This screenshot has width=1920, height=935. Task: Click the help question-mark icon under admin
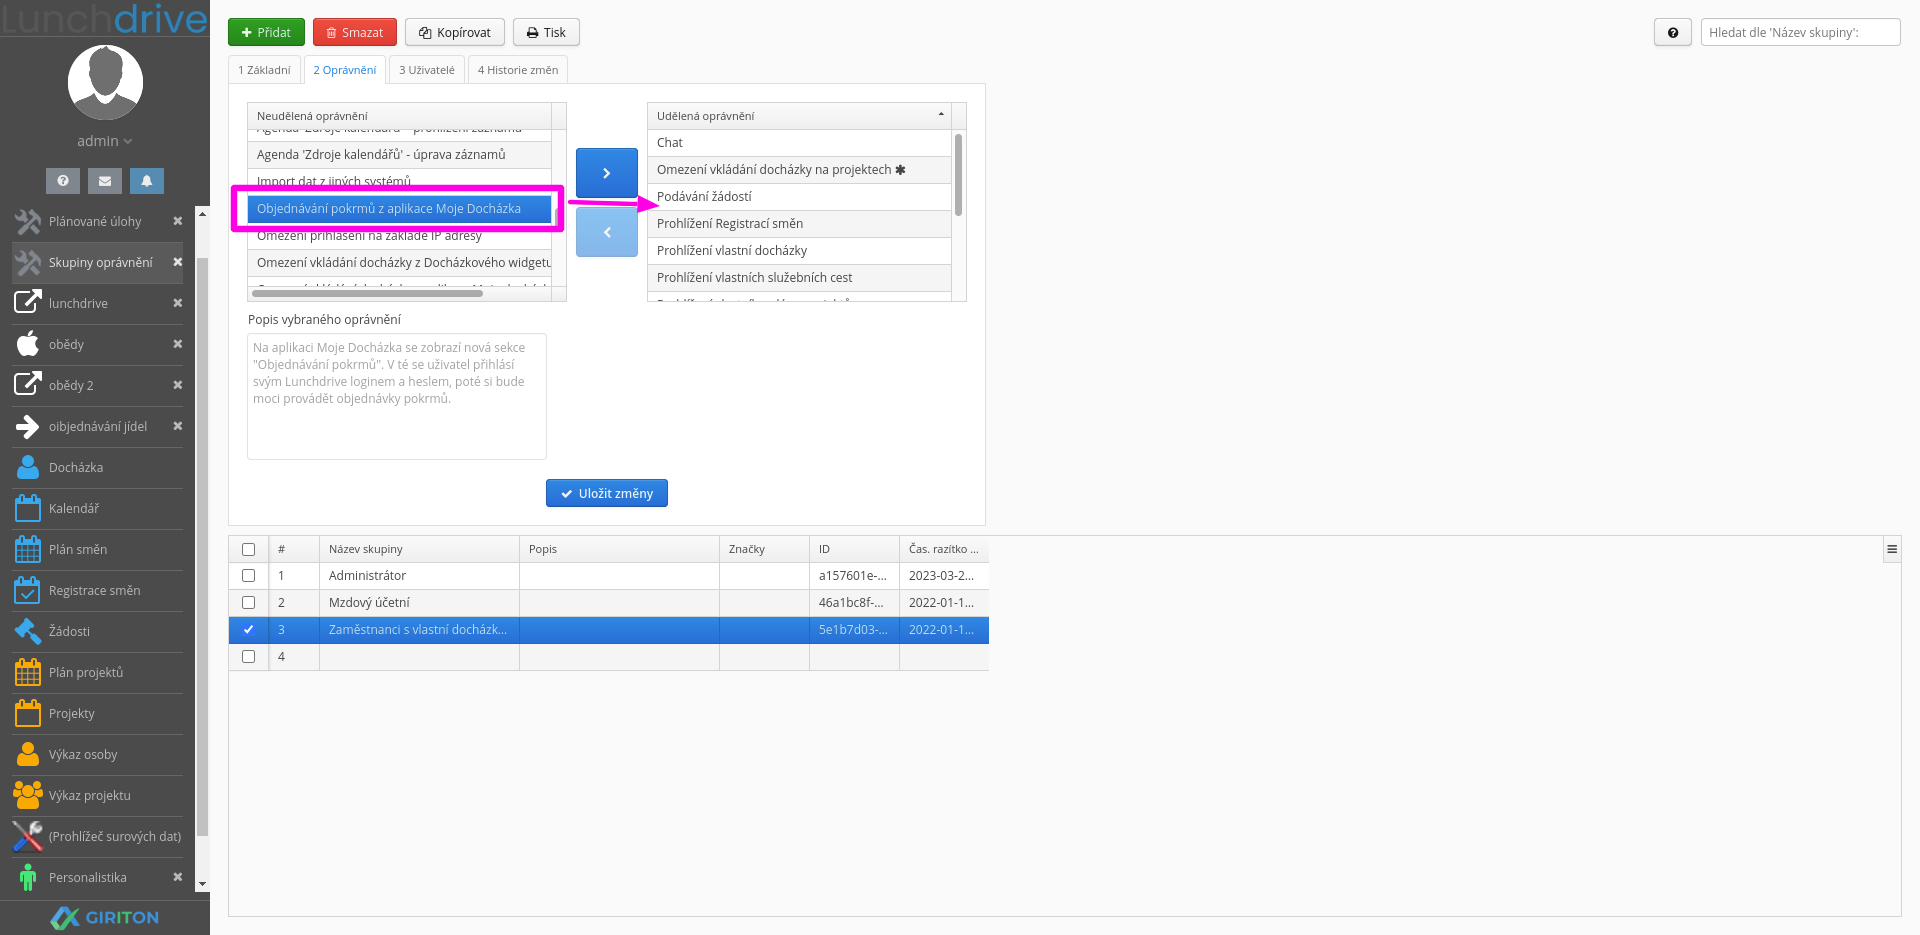(x=63, y=181)
